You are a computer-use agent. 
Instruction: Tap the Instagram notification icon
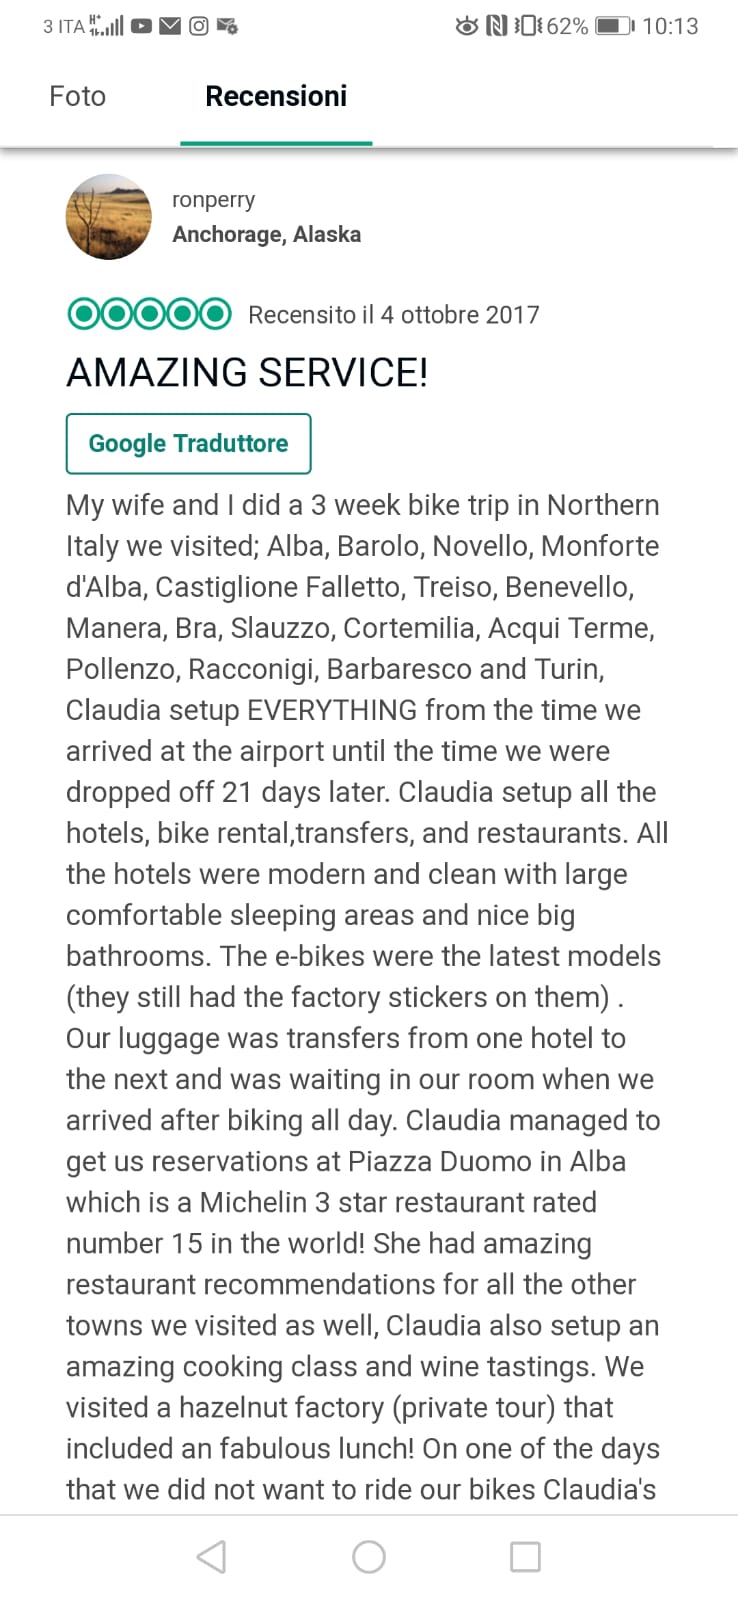[x=198, y=26]
